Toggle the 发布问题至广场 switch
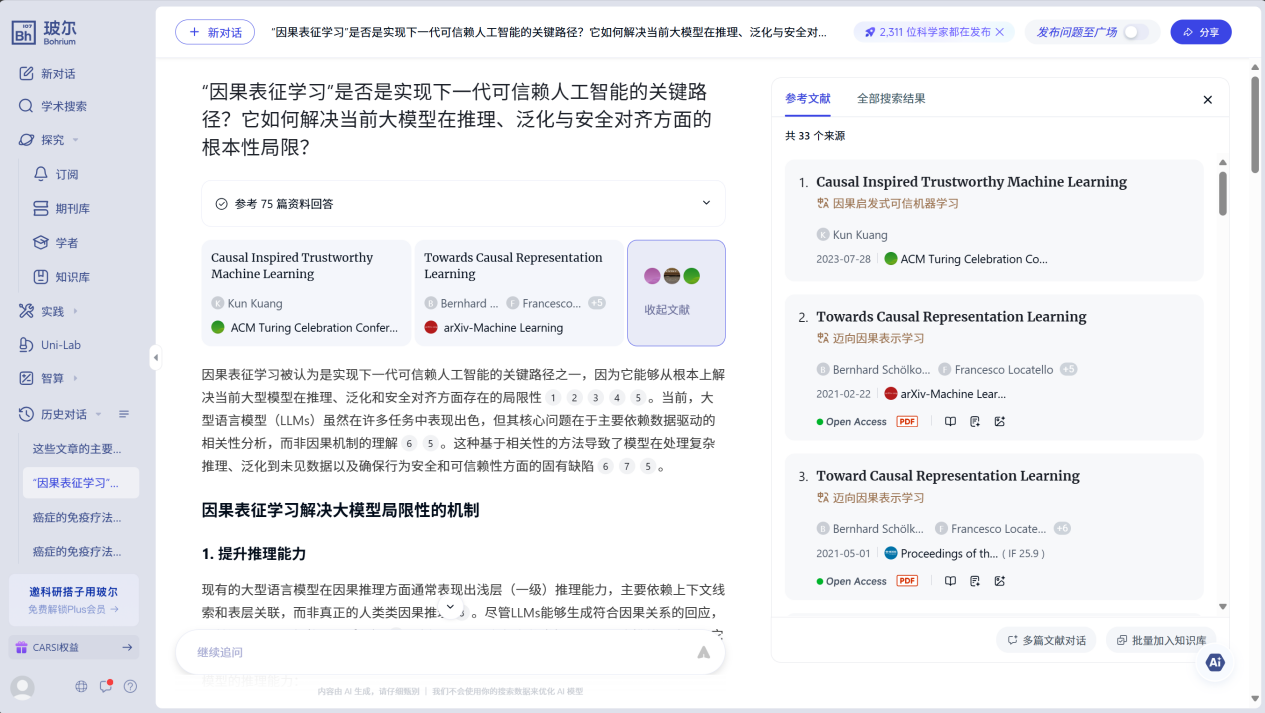1265x713 pixels. [1135, 32]
